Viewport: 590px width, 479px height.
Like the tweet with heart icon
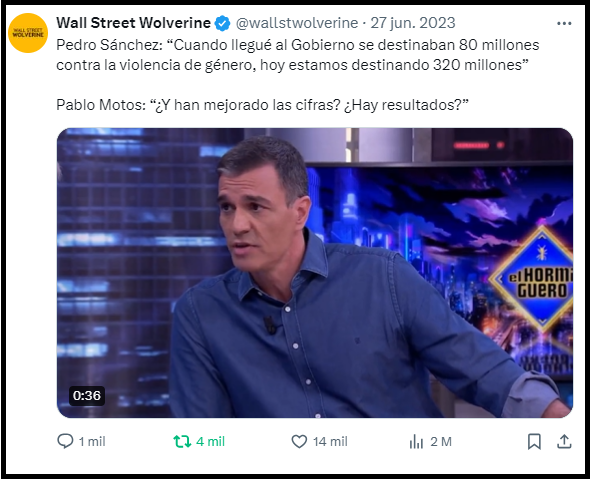[x=300, y=441]
